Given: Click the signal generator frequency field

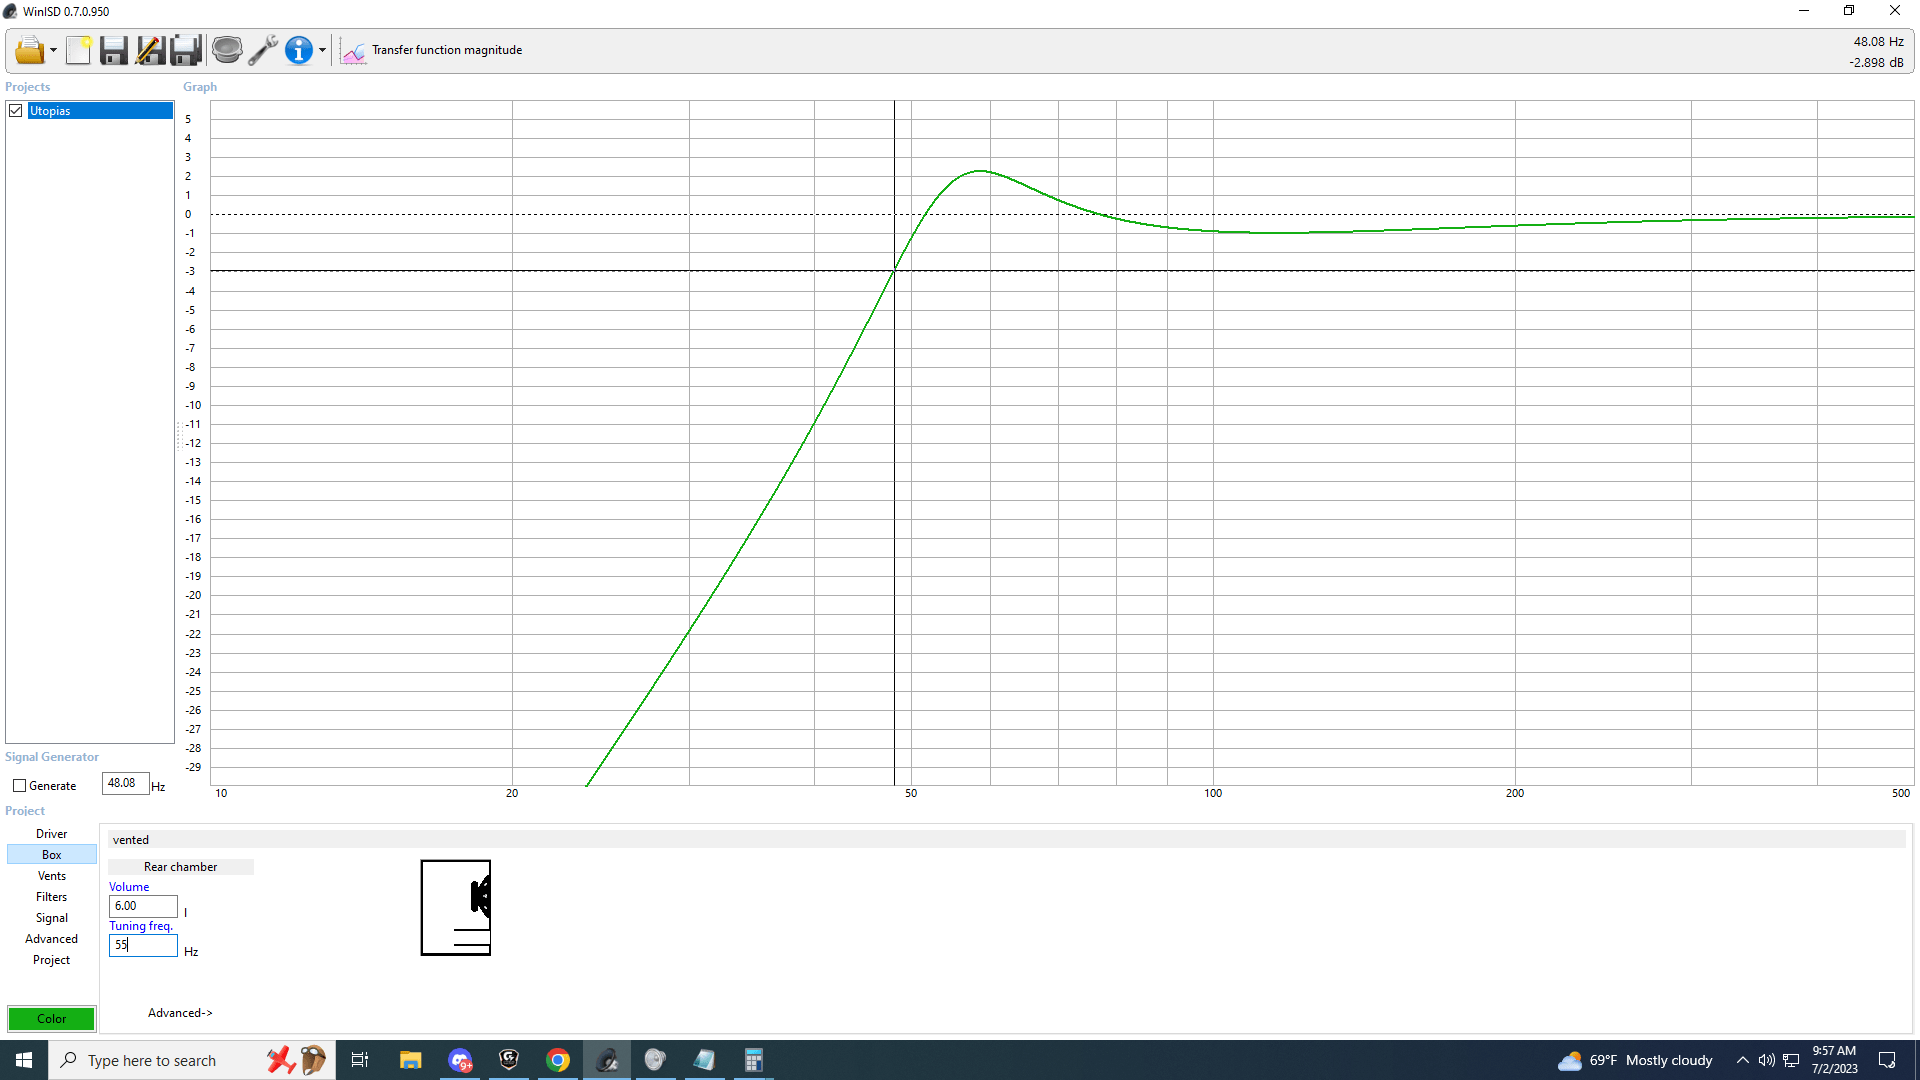Looking at the screenshot, I should 125,783.
